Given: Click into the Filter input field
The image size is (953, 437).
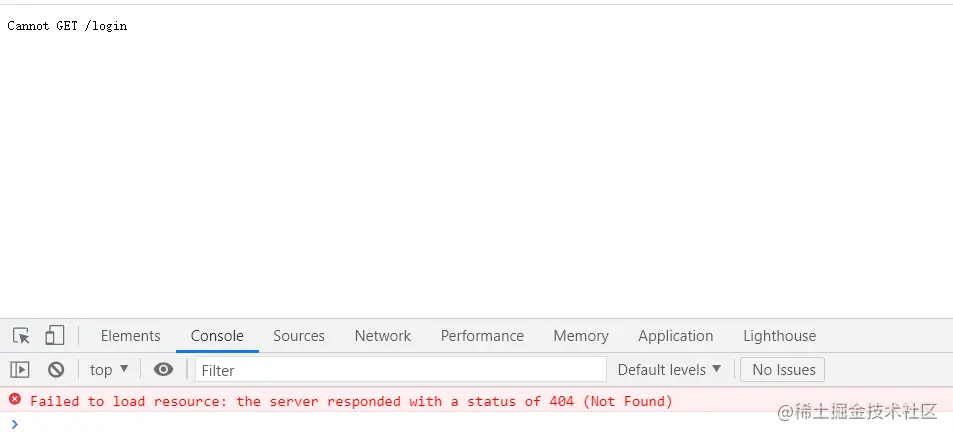Looking at the screenshot, I should pos(401,370).
